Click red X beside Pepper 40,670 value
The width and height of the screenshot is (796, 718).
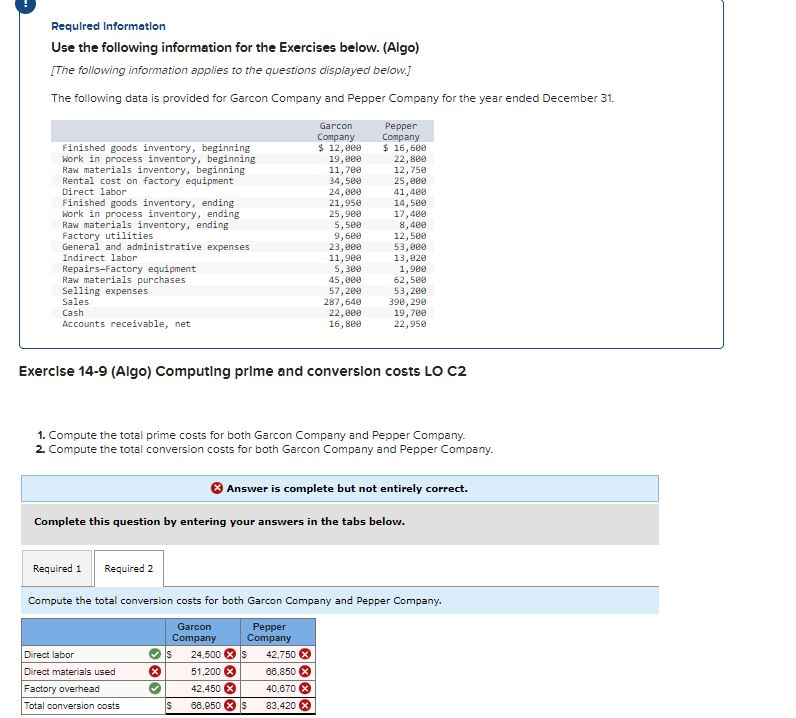pos(305,689)
